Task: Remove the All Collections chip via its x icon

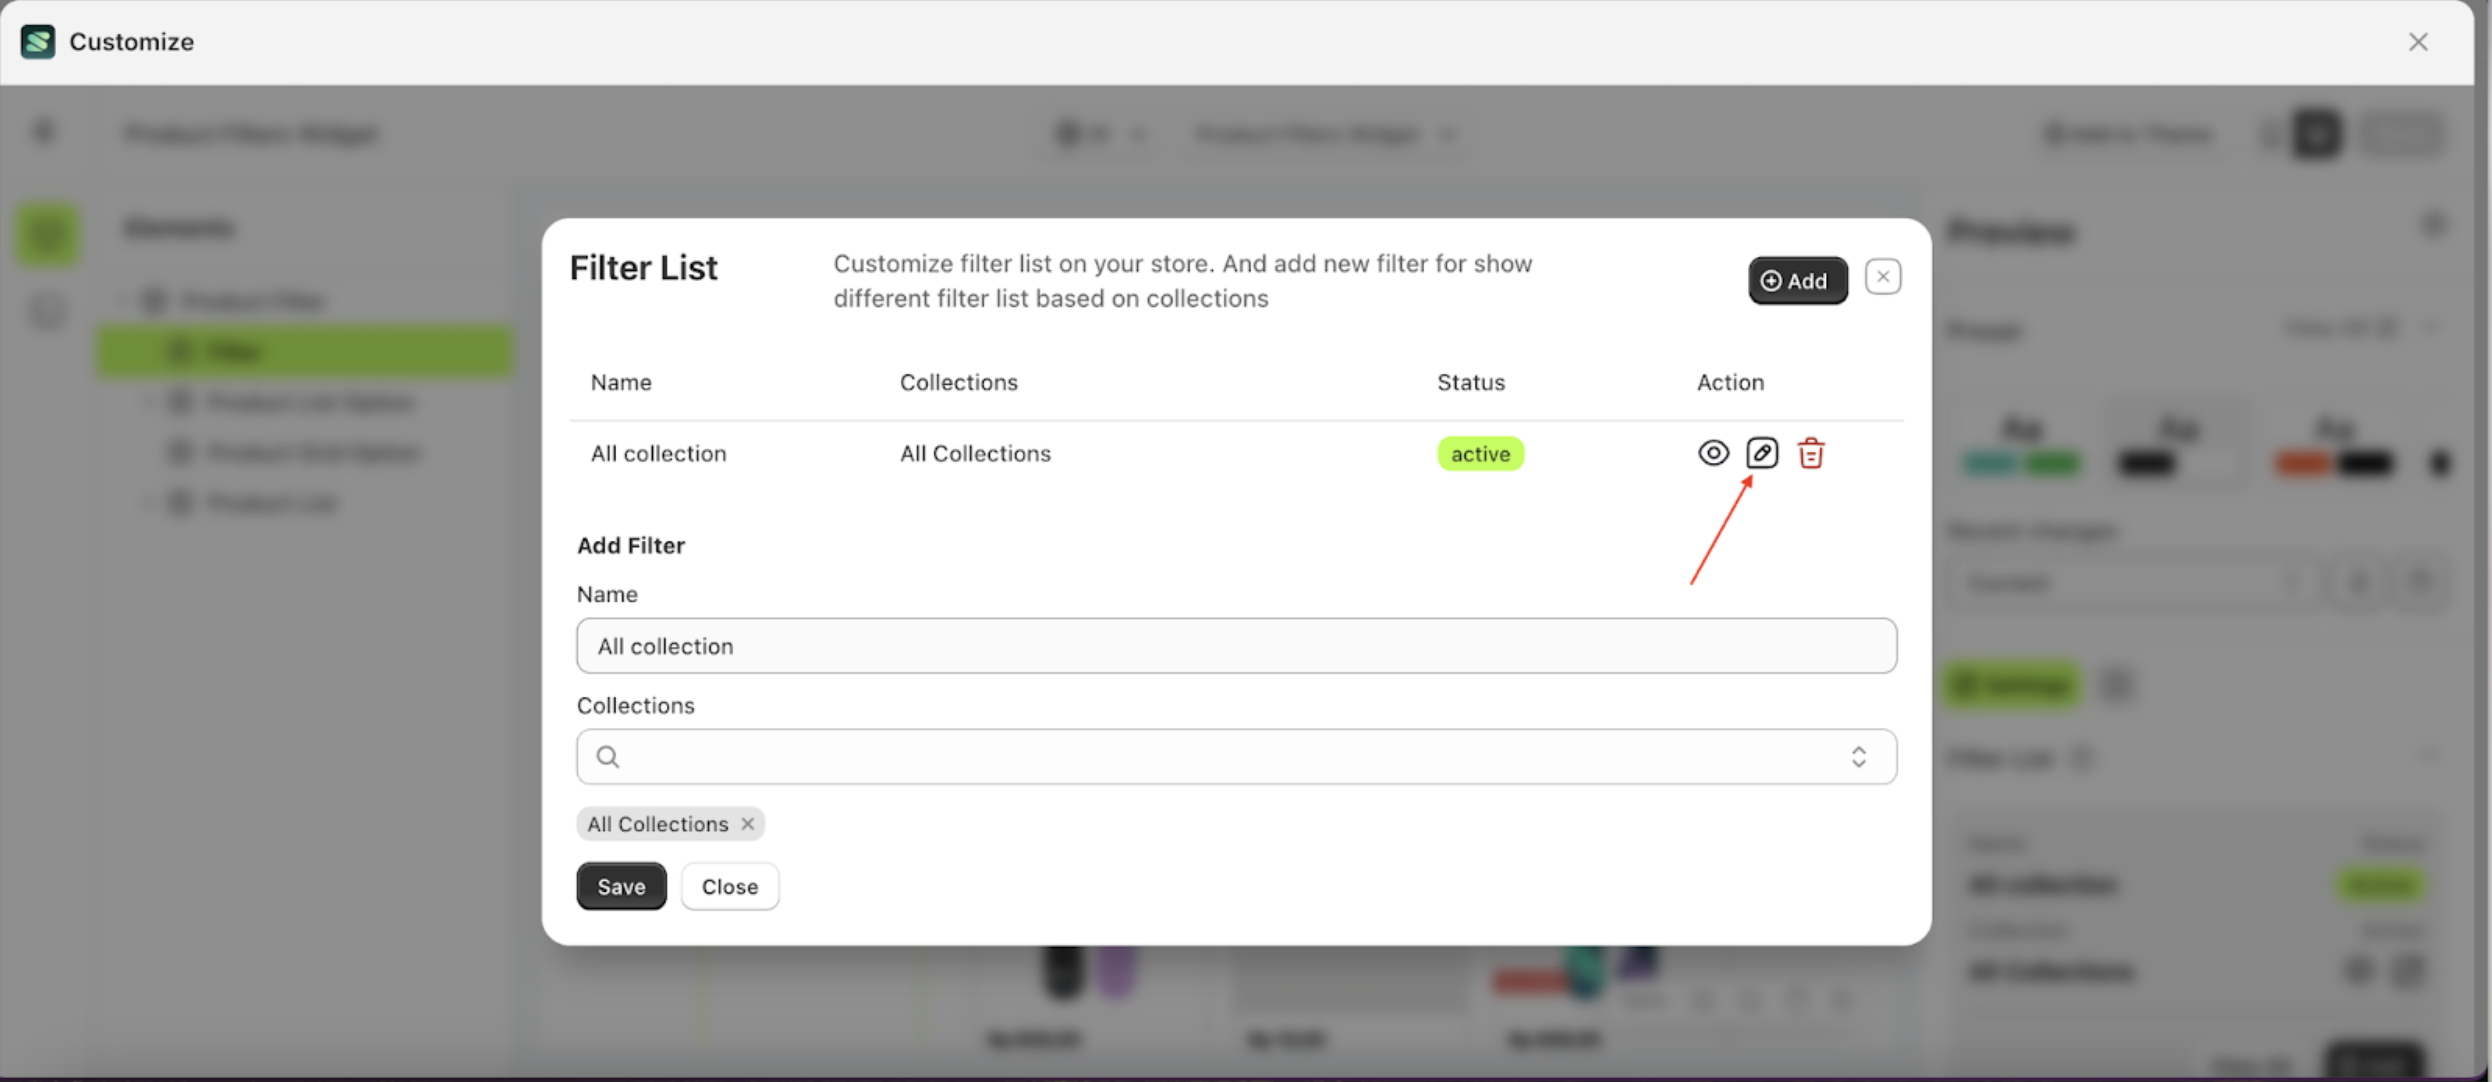Action: 747,824
